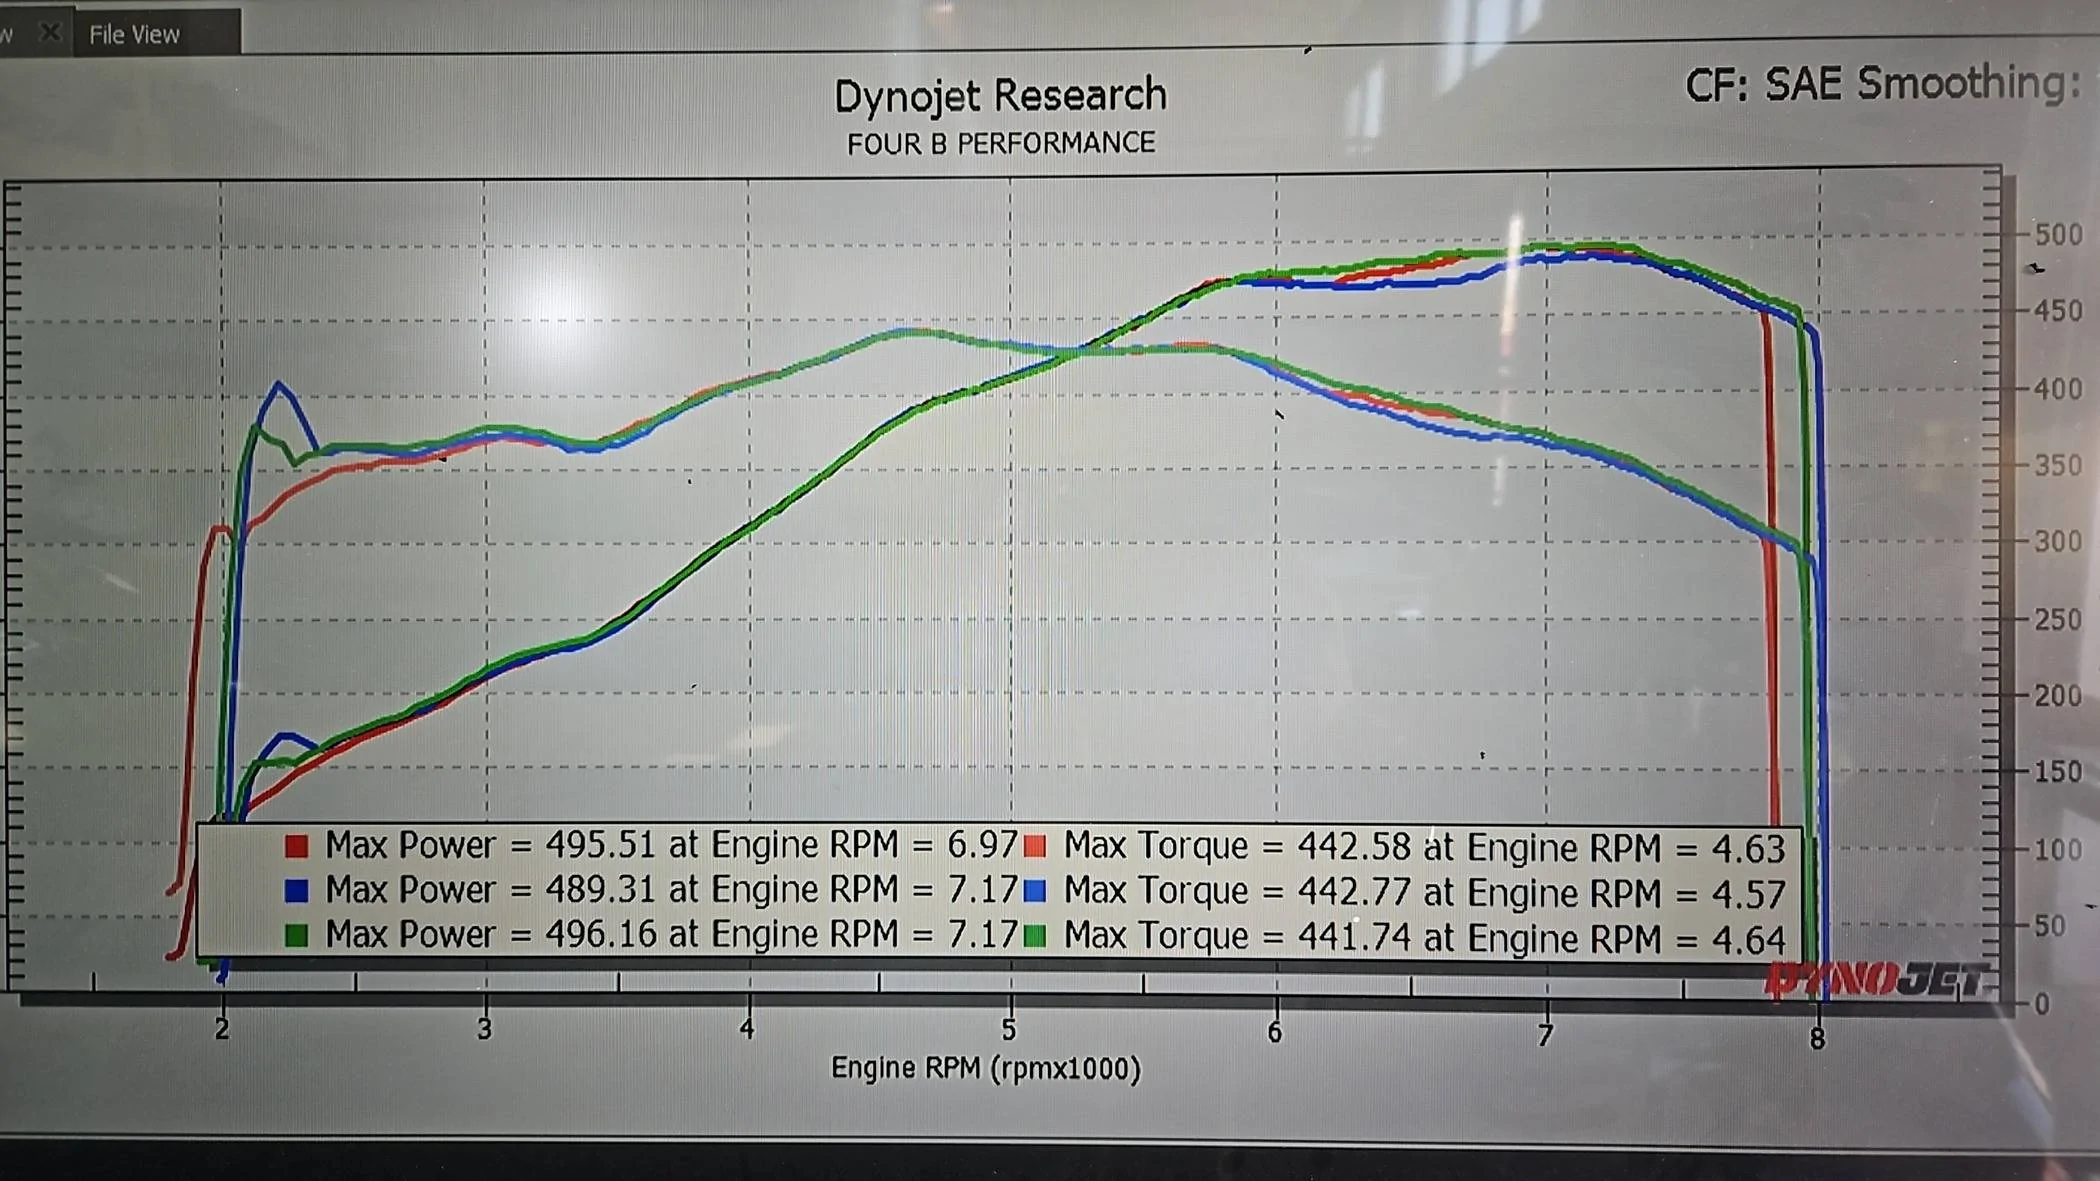Click the "450" value on the vertical axis
2100x1181 pixels.
click(2058, 311)
